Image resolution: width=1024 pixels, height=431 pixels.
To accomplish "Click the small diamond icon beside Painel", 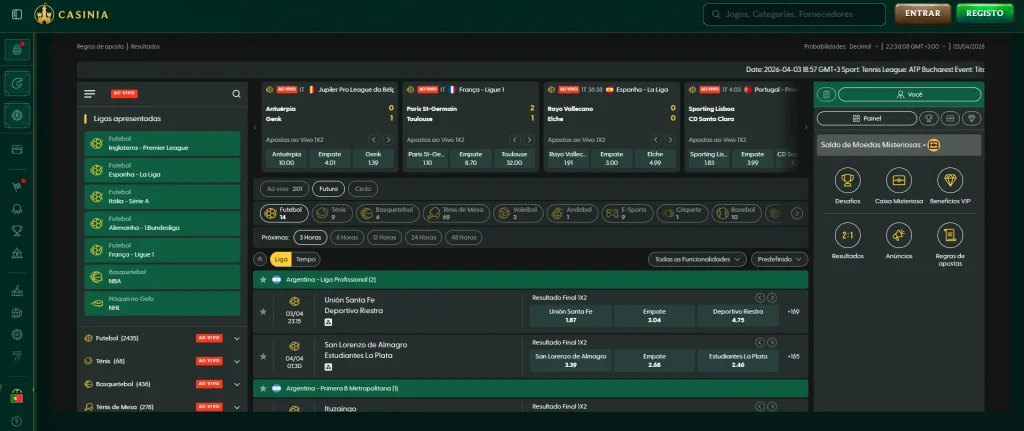I will tap(972, 118).
